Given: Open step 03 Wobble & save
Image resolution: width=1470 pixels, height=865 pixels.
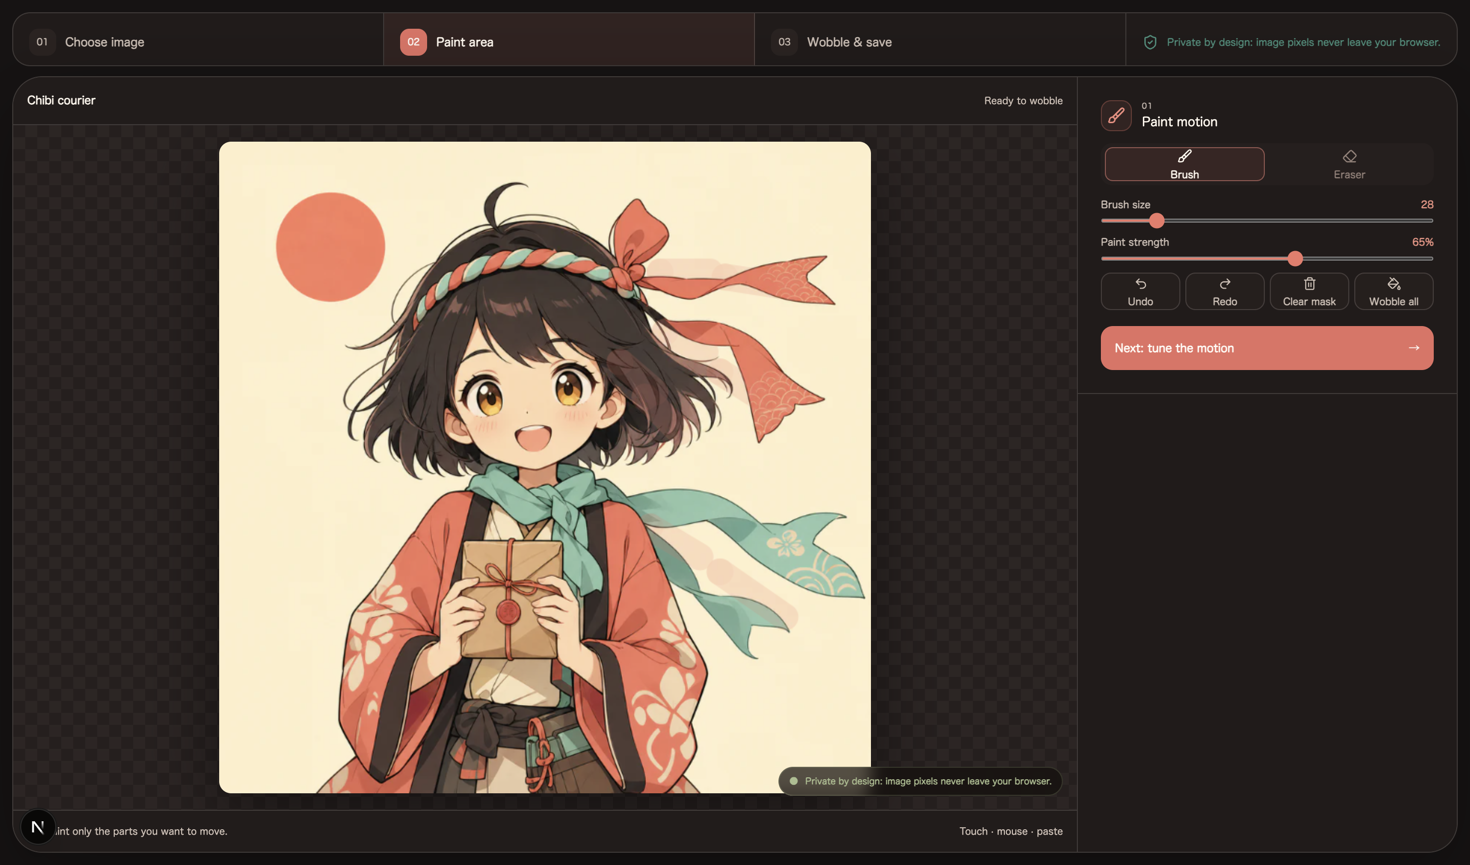Looking at the screenshot, I should point(940,41).
